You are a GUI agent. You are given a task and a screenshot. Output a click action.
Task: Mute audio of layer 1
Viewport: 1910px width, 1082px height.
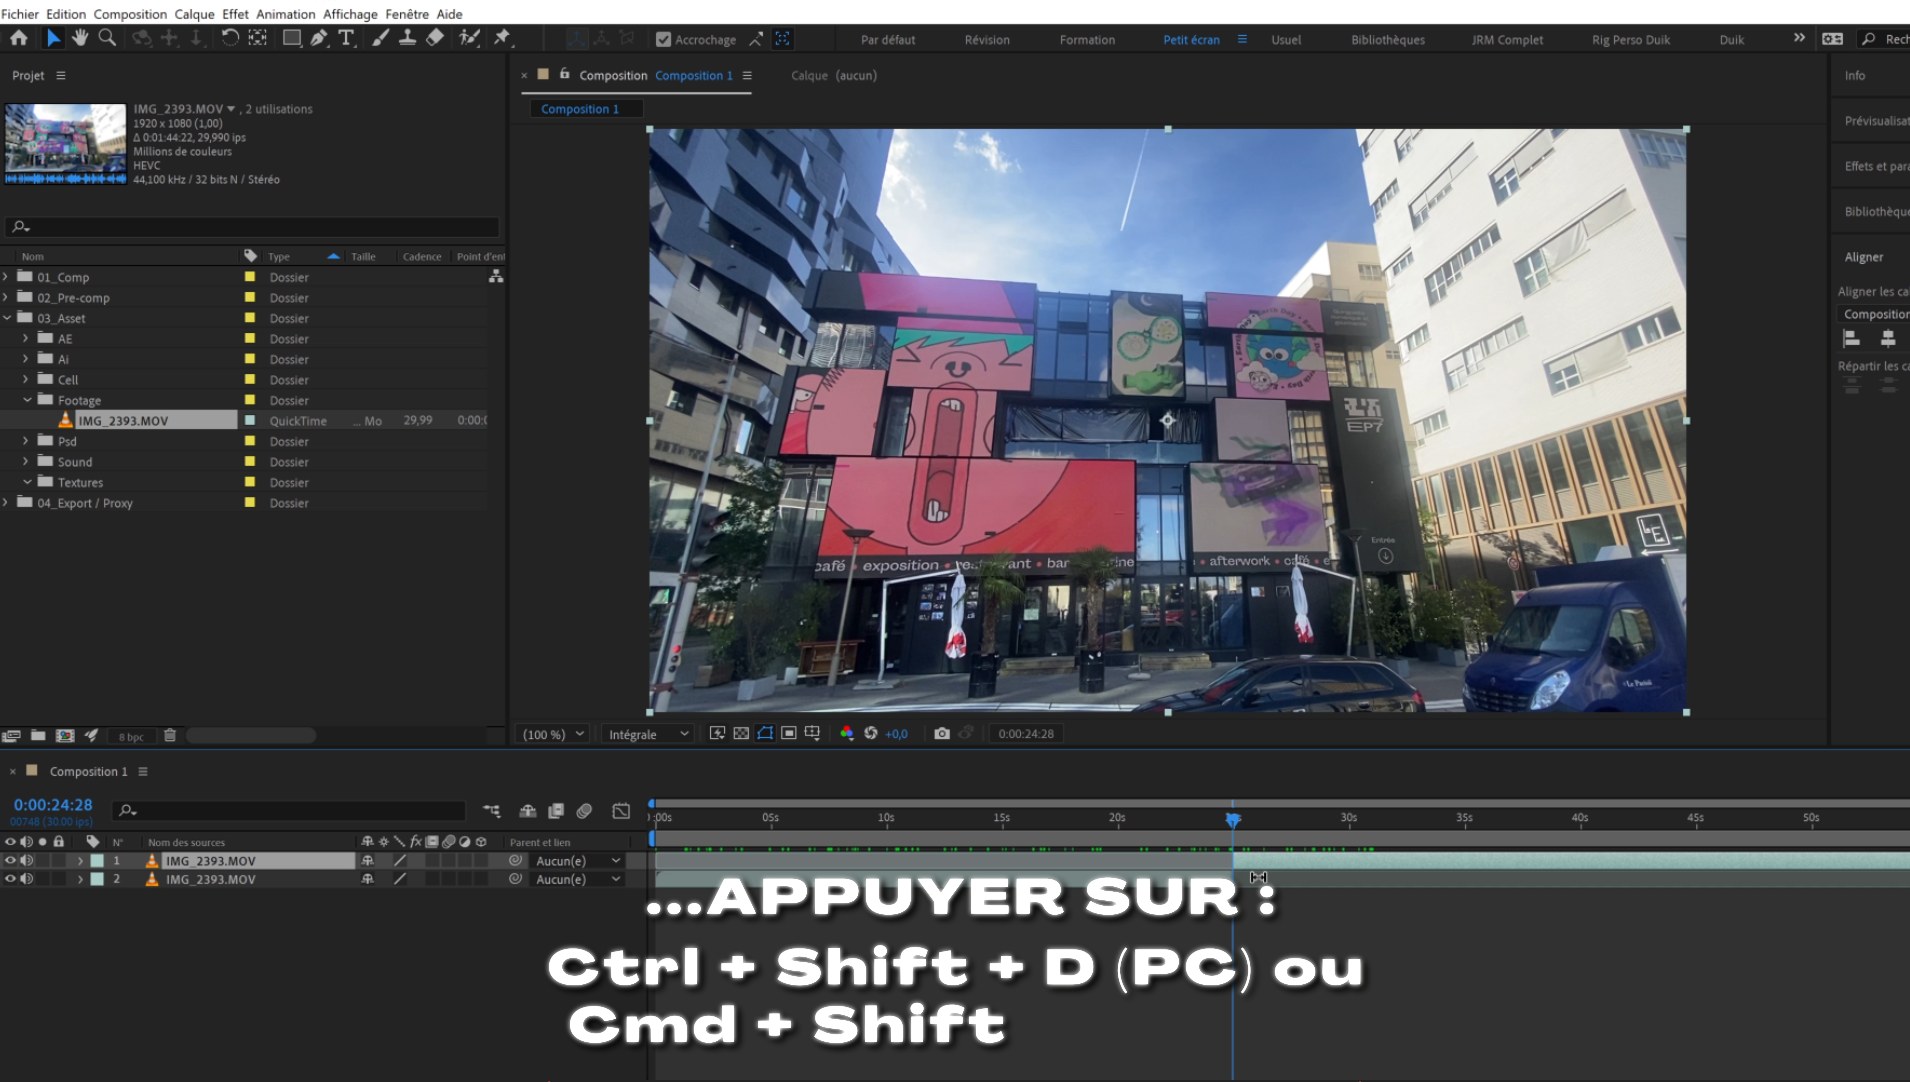[x=27, y=860]
